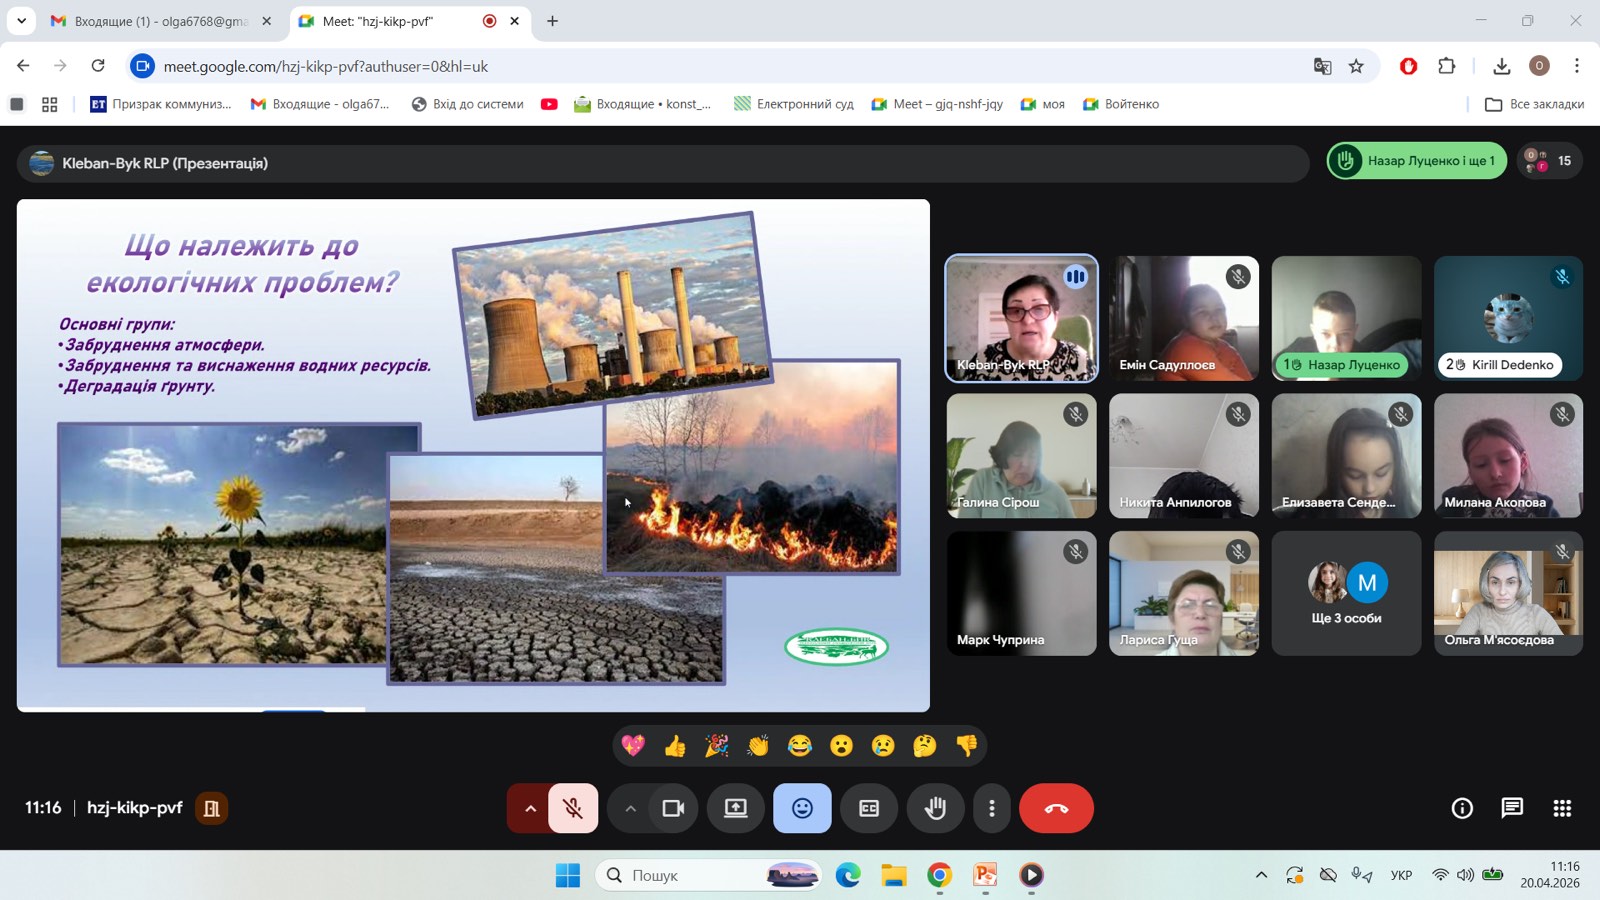Expand audio settings arrow beside microphone

530,808
